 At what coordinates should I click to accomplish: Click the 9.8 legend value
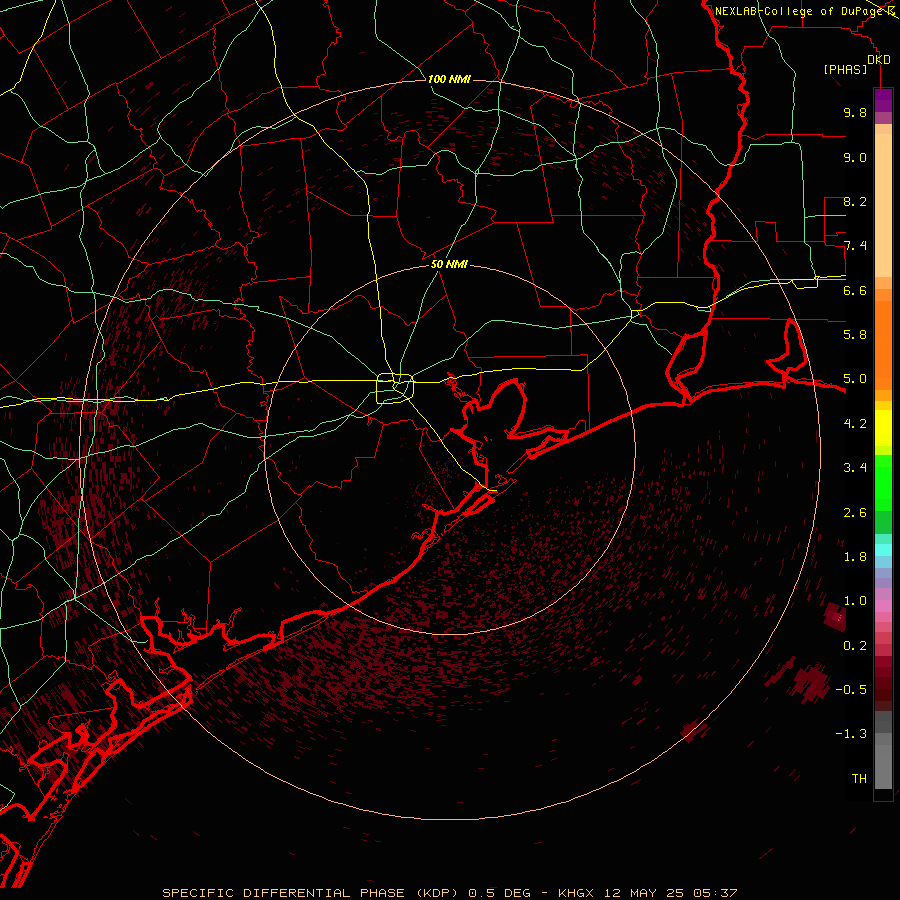tap(855, 113)
